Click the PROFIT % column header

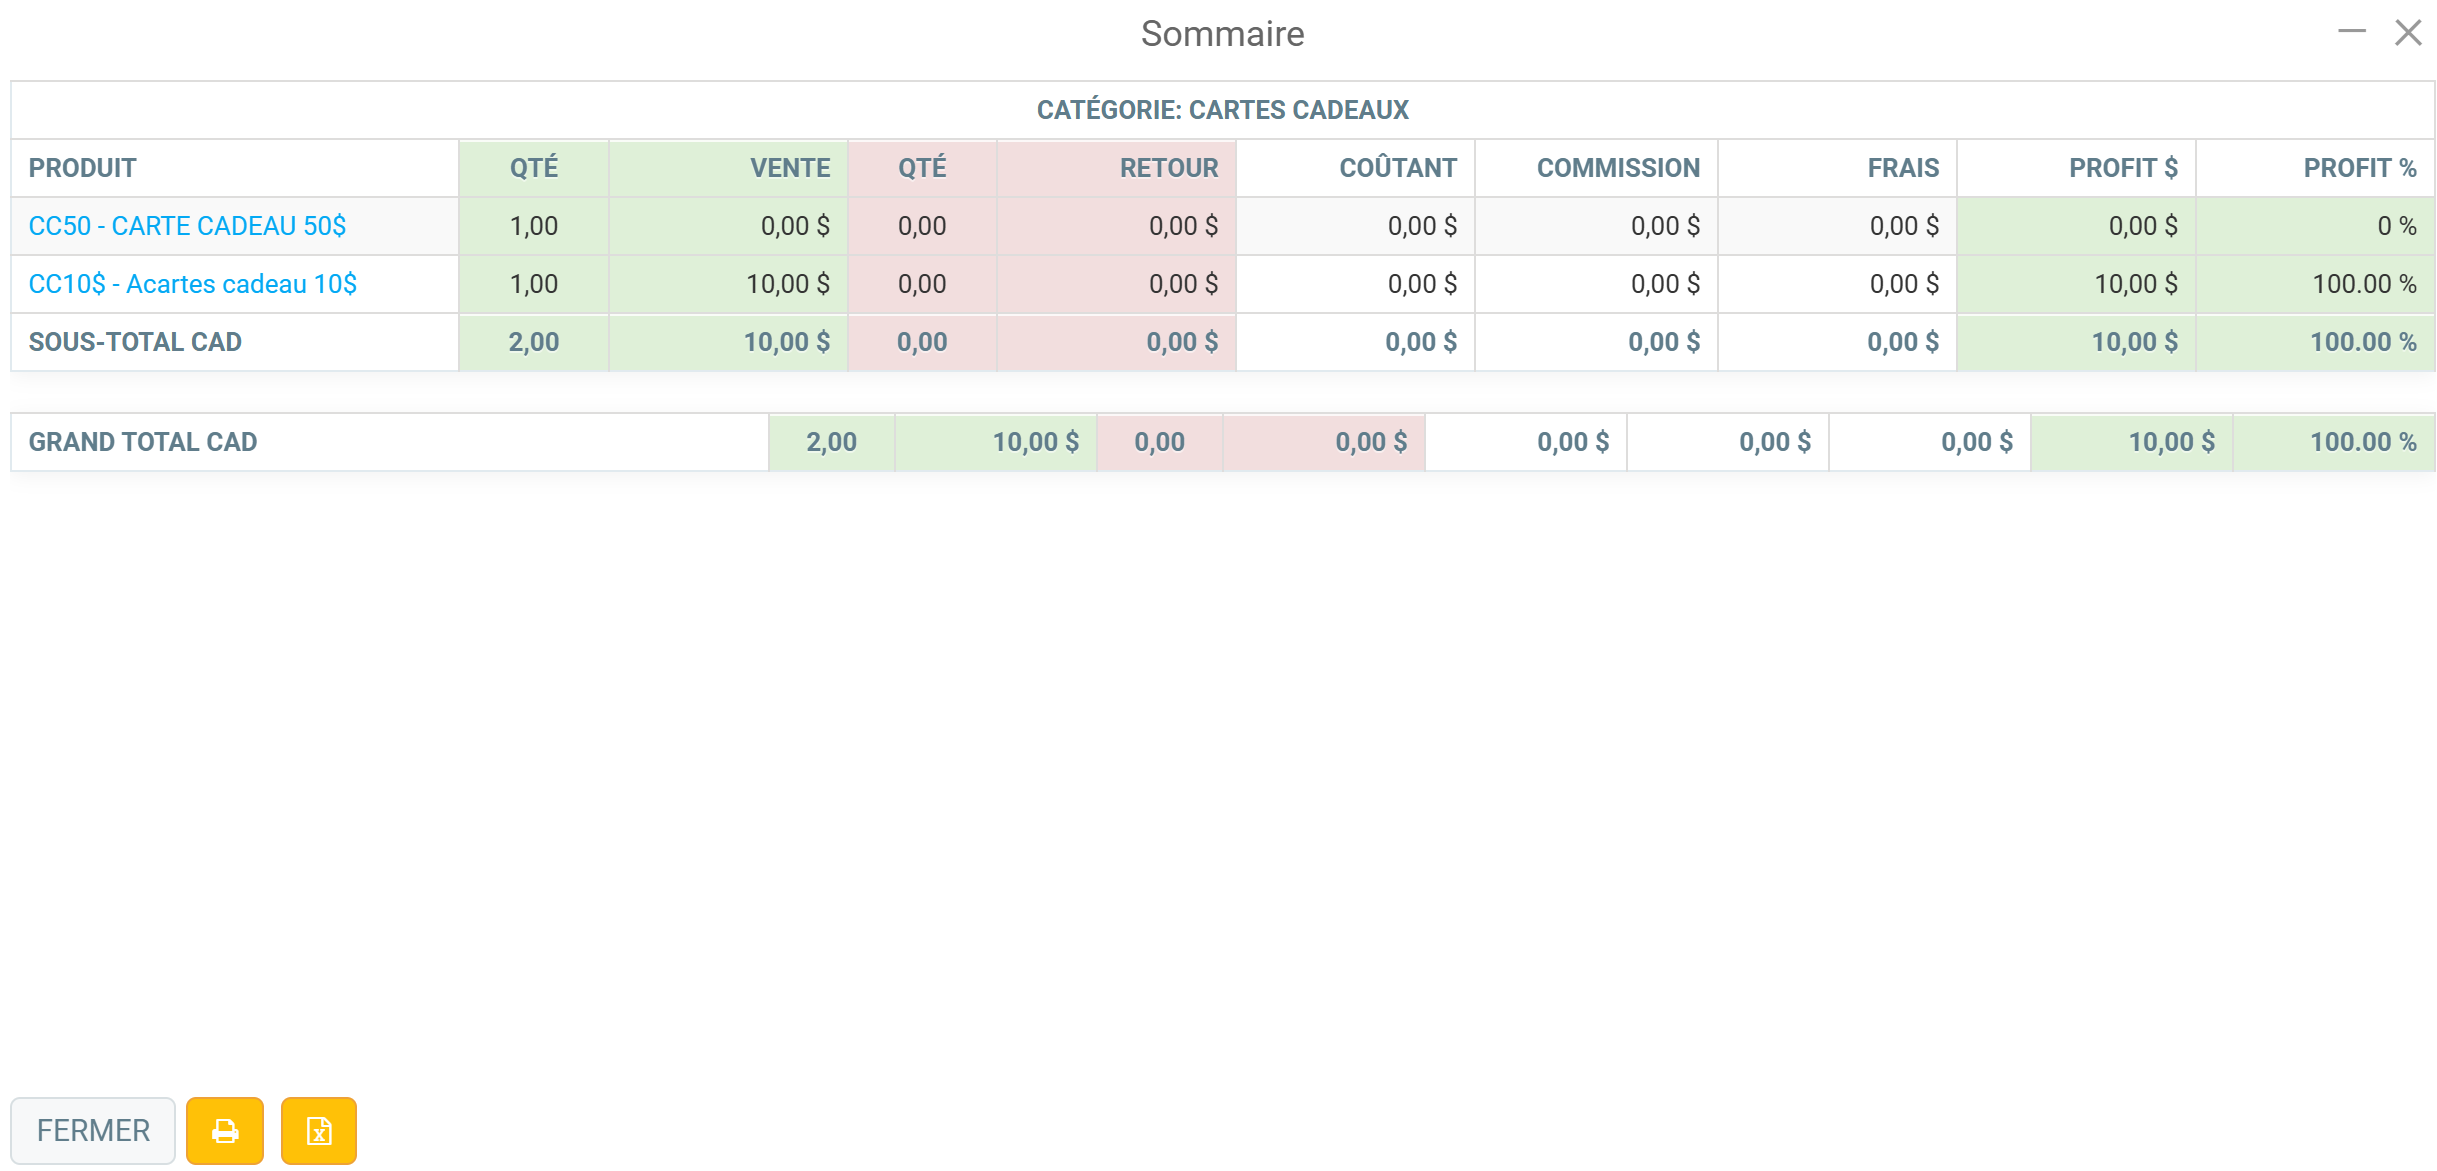[2360, 168]
